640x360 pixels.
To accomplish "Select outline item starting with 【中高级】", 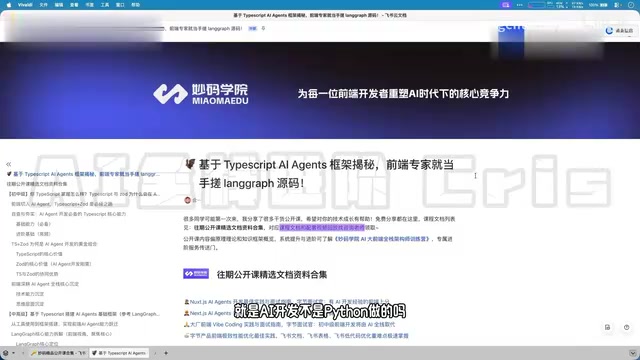I will point(84,314).
